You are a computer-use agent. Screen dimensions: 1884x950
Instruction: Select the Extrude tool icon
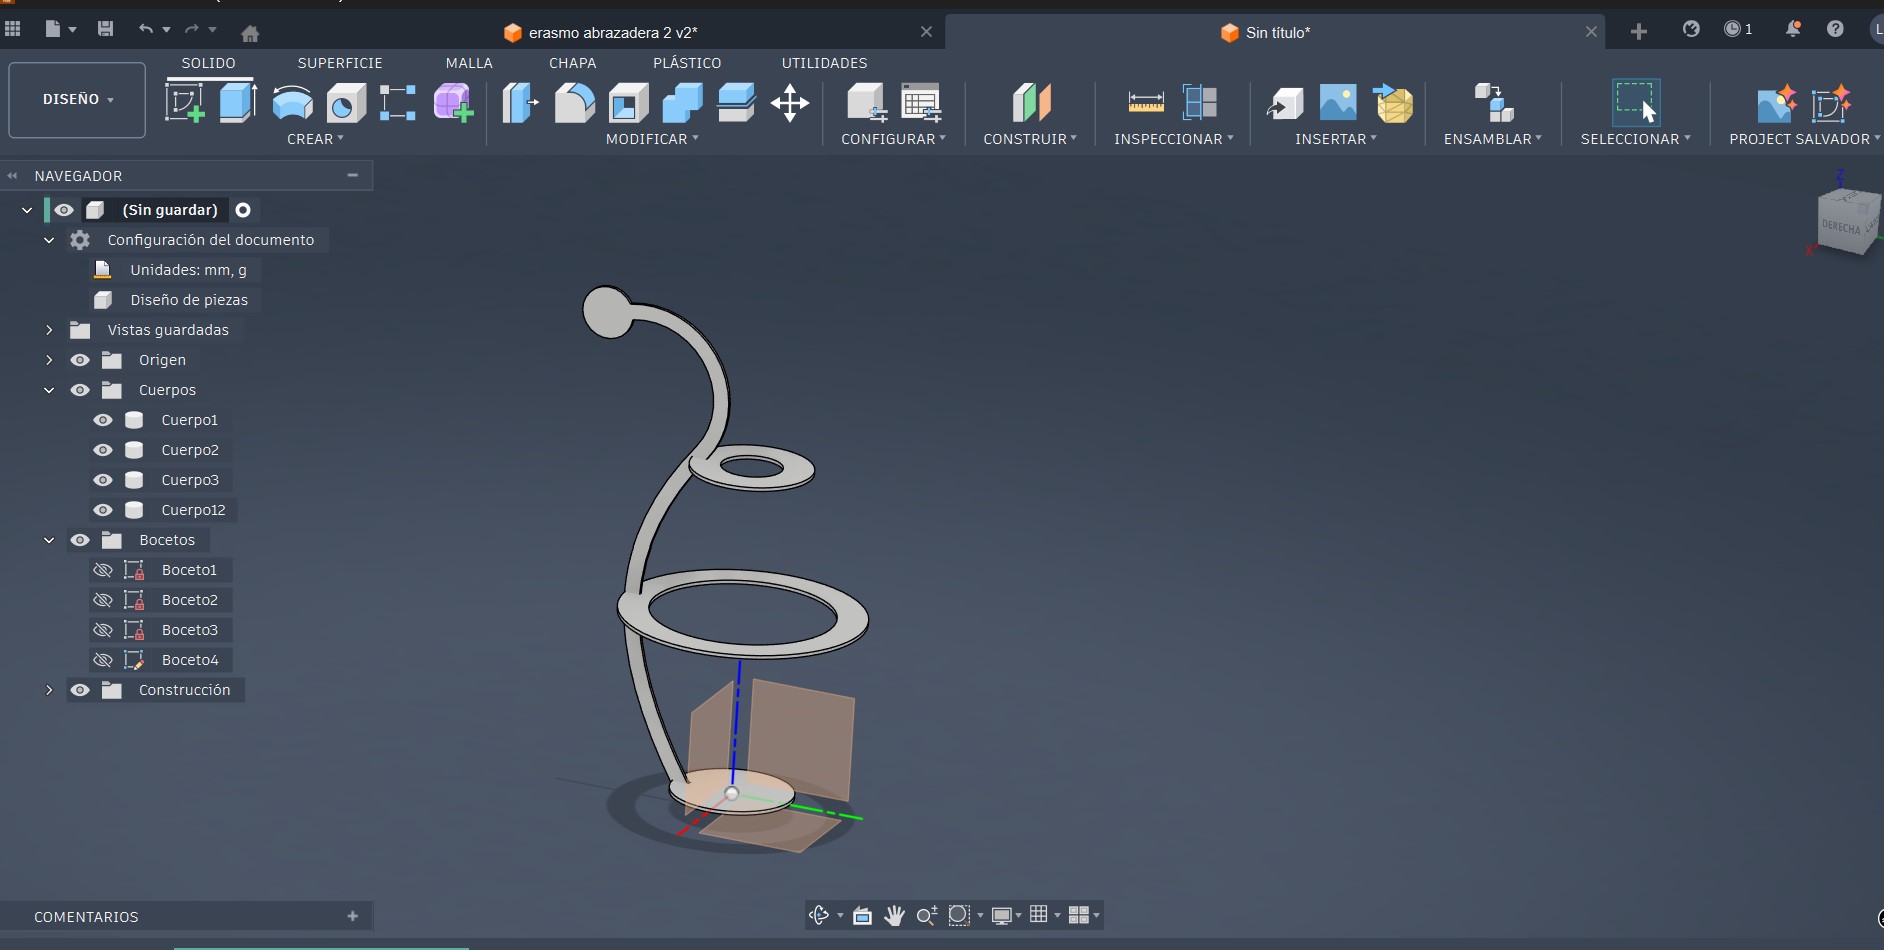(x=238, y=103)
